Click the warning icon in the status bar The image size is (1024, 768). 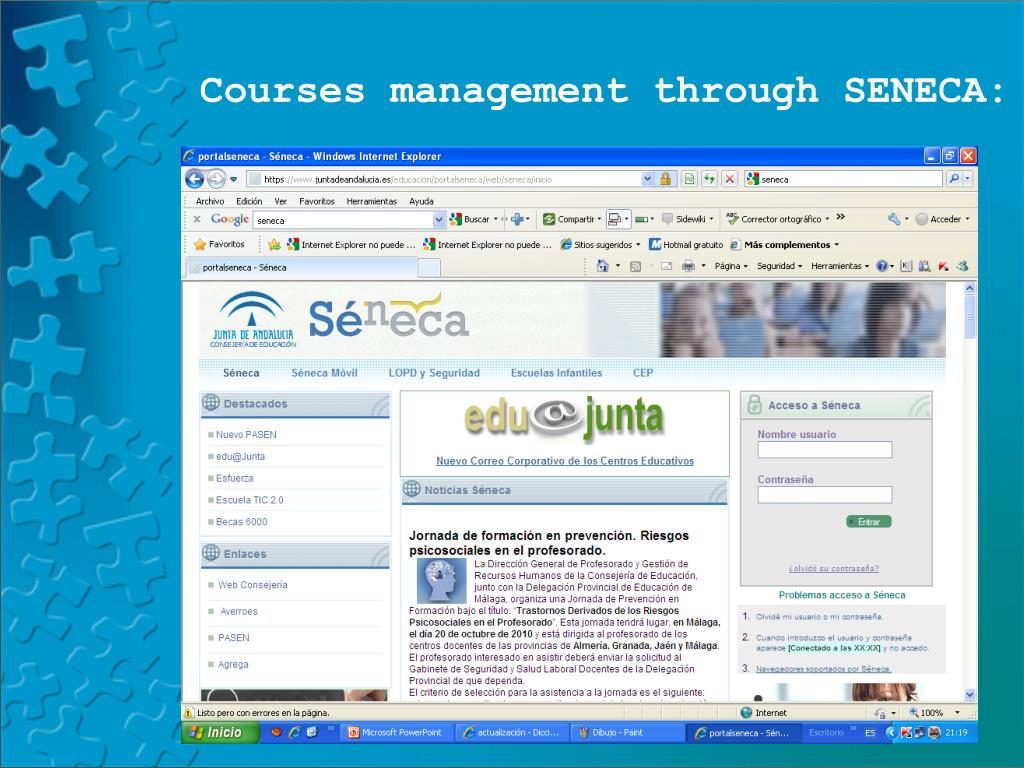pyautogui.click(x=189, y=713)
